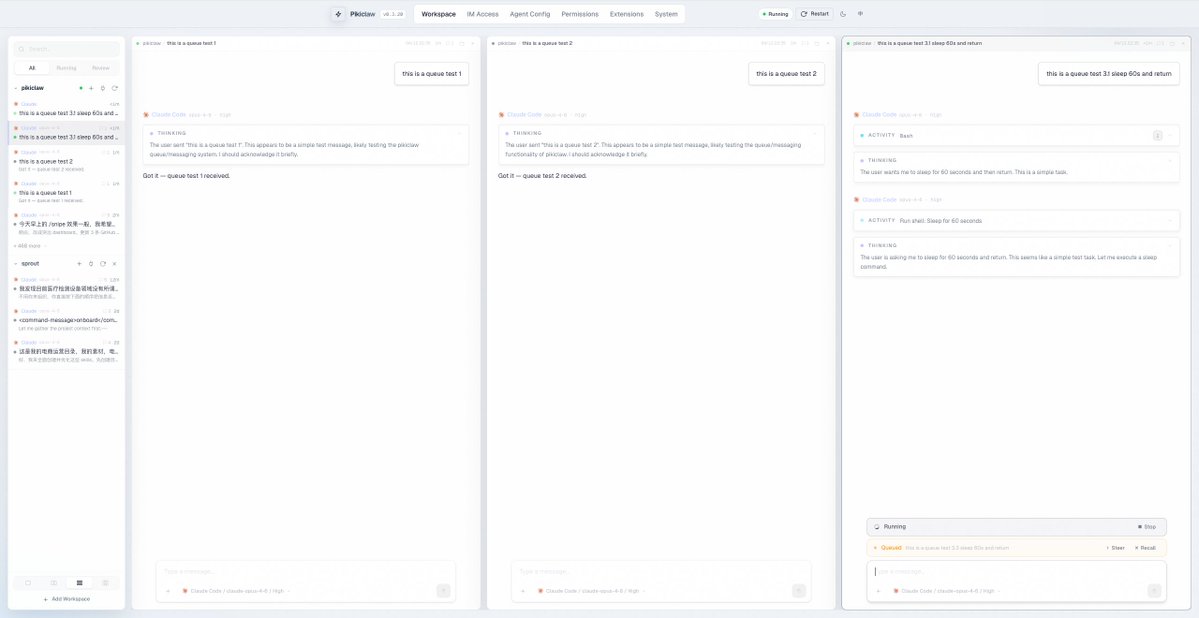Open the '/snipe' Chinese session in pikiclaw
Image resolution: width=1199 pixels, height=618 pixels.
click(x=67, y=223)
